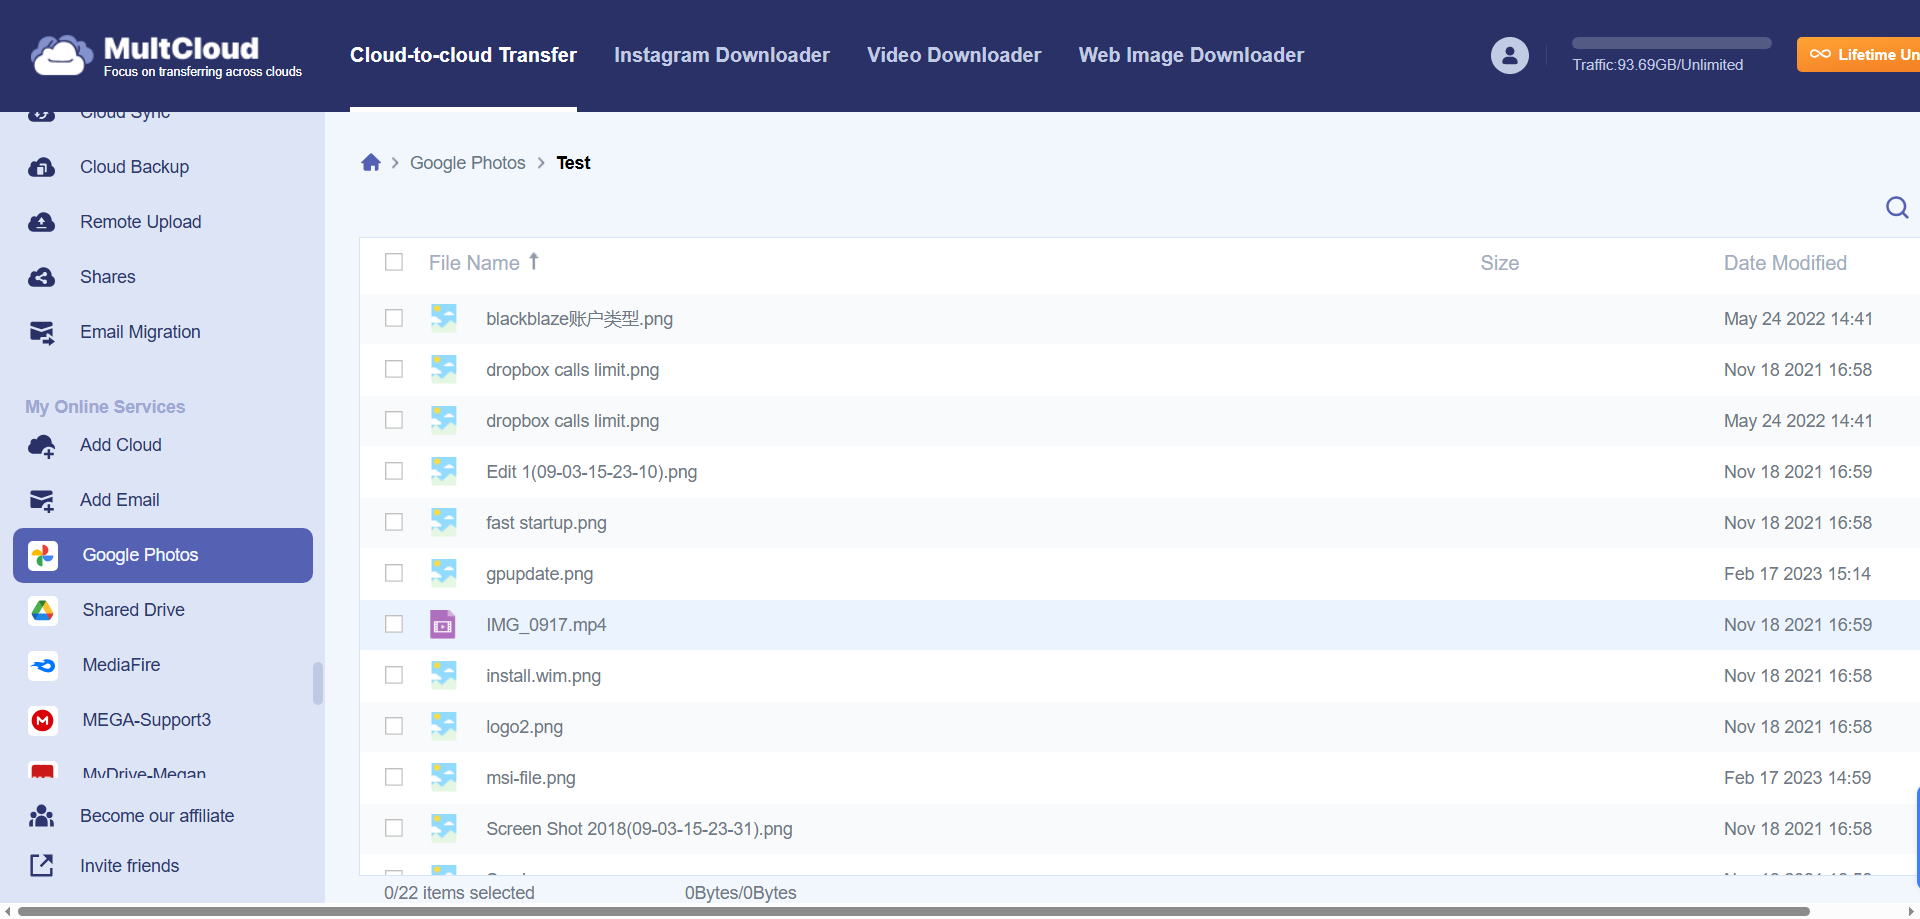Click the MultCloud logo
1920x919 pixels.
click(166, 56)
